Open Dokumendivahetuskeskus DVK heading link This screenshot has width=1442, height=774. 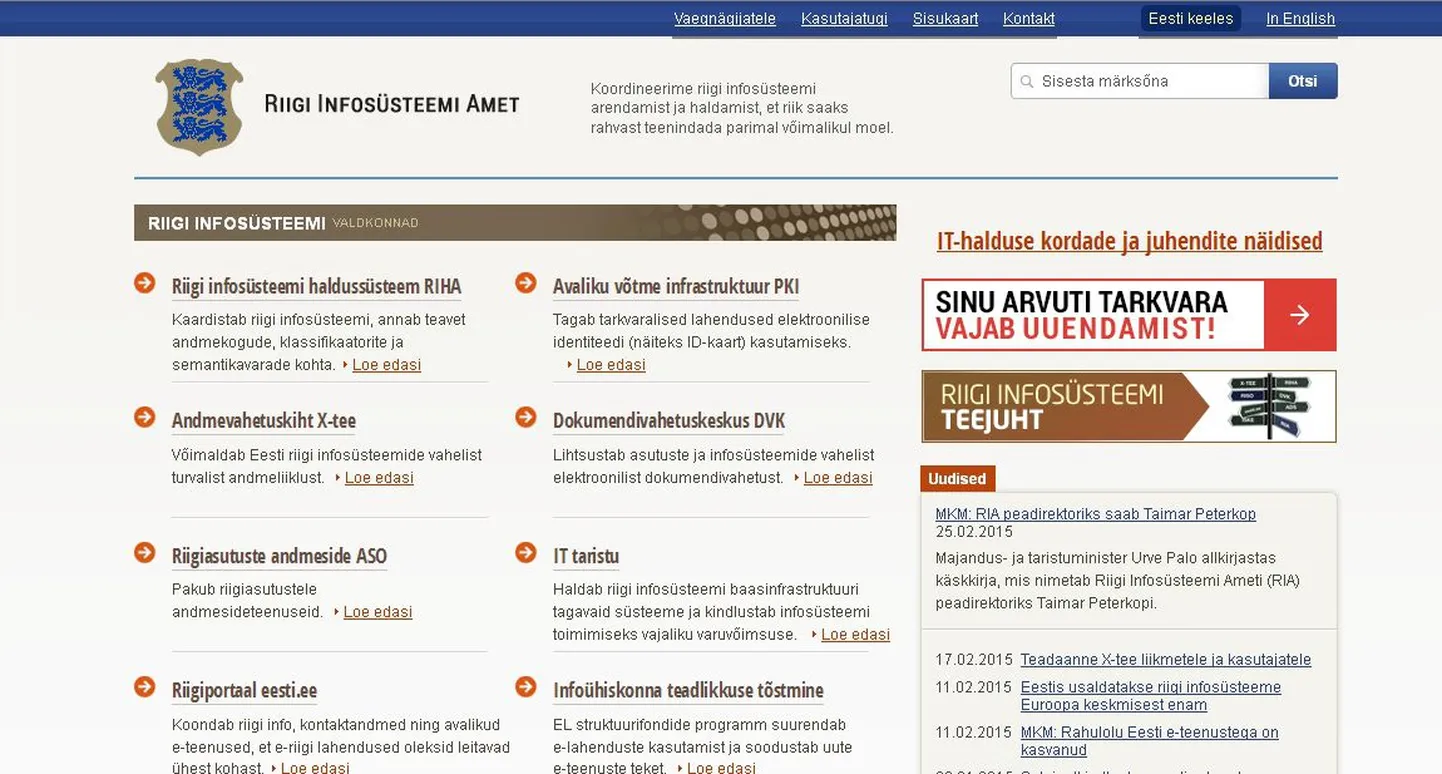coord(669,421)
